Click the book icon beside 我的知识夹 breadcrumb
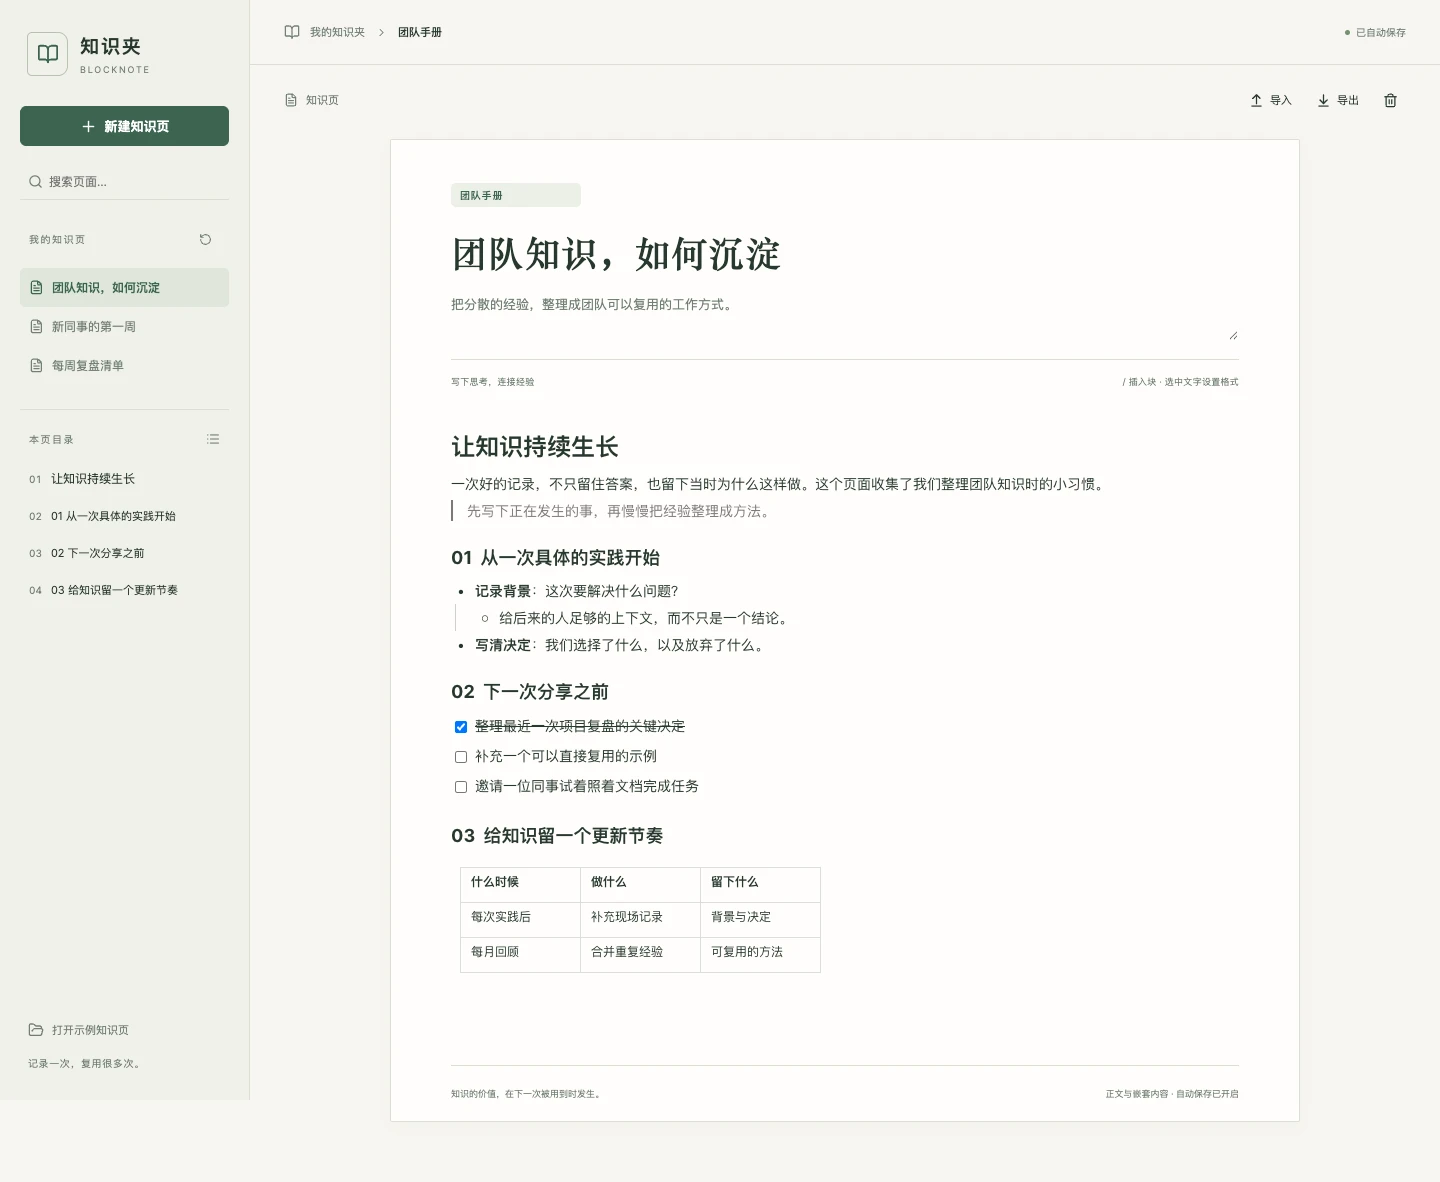The image size is (1440, 1182). (x=292, y=32)
